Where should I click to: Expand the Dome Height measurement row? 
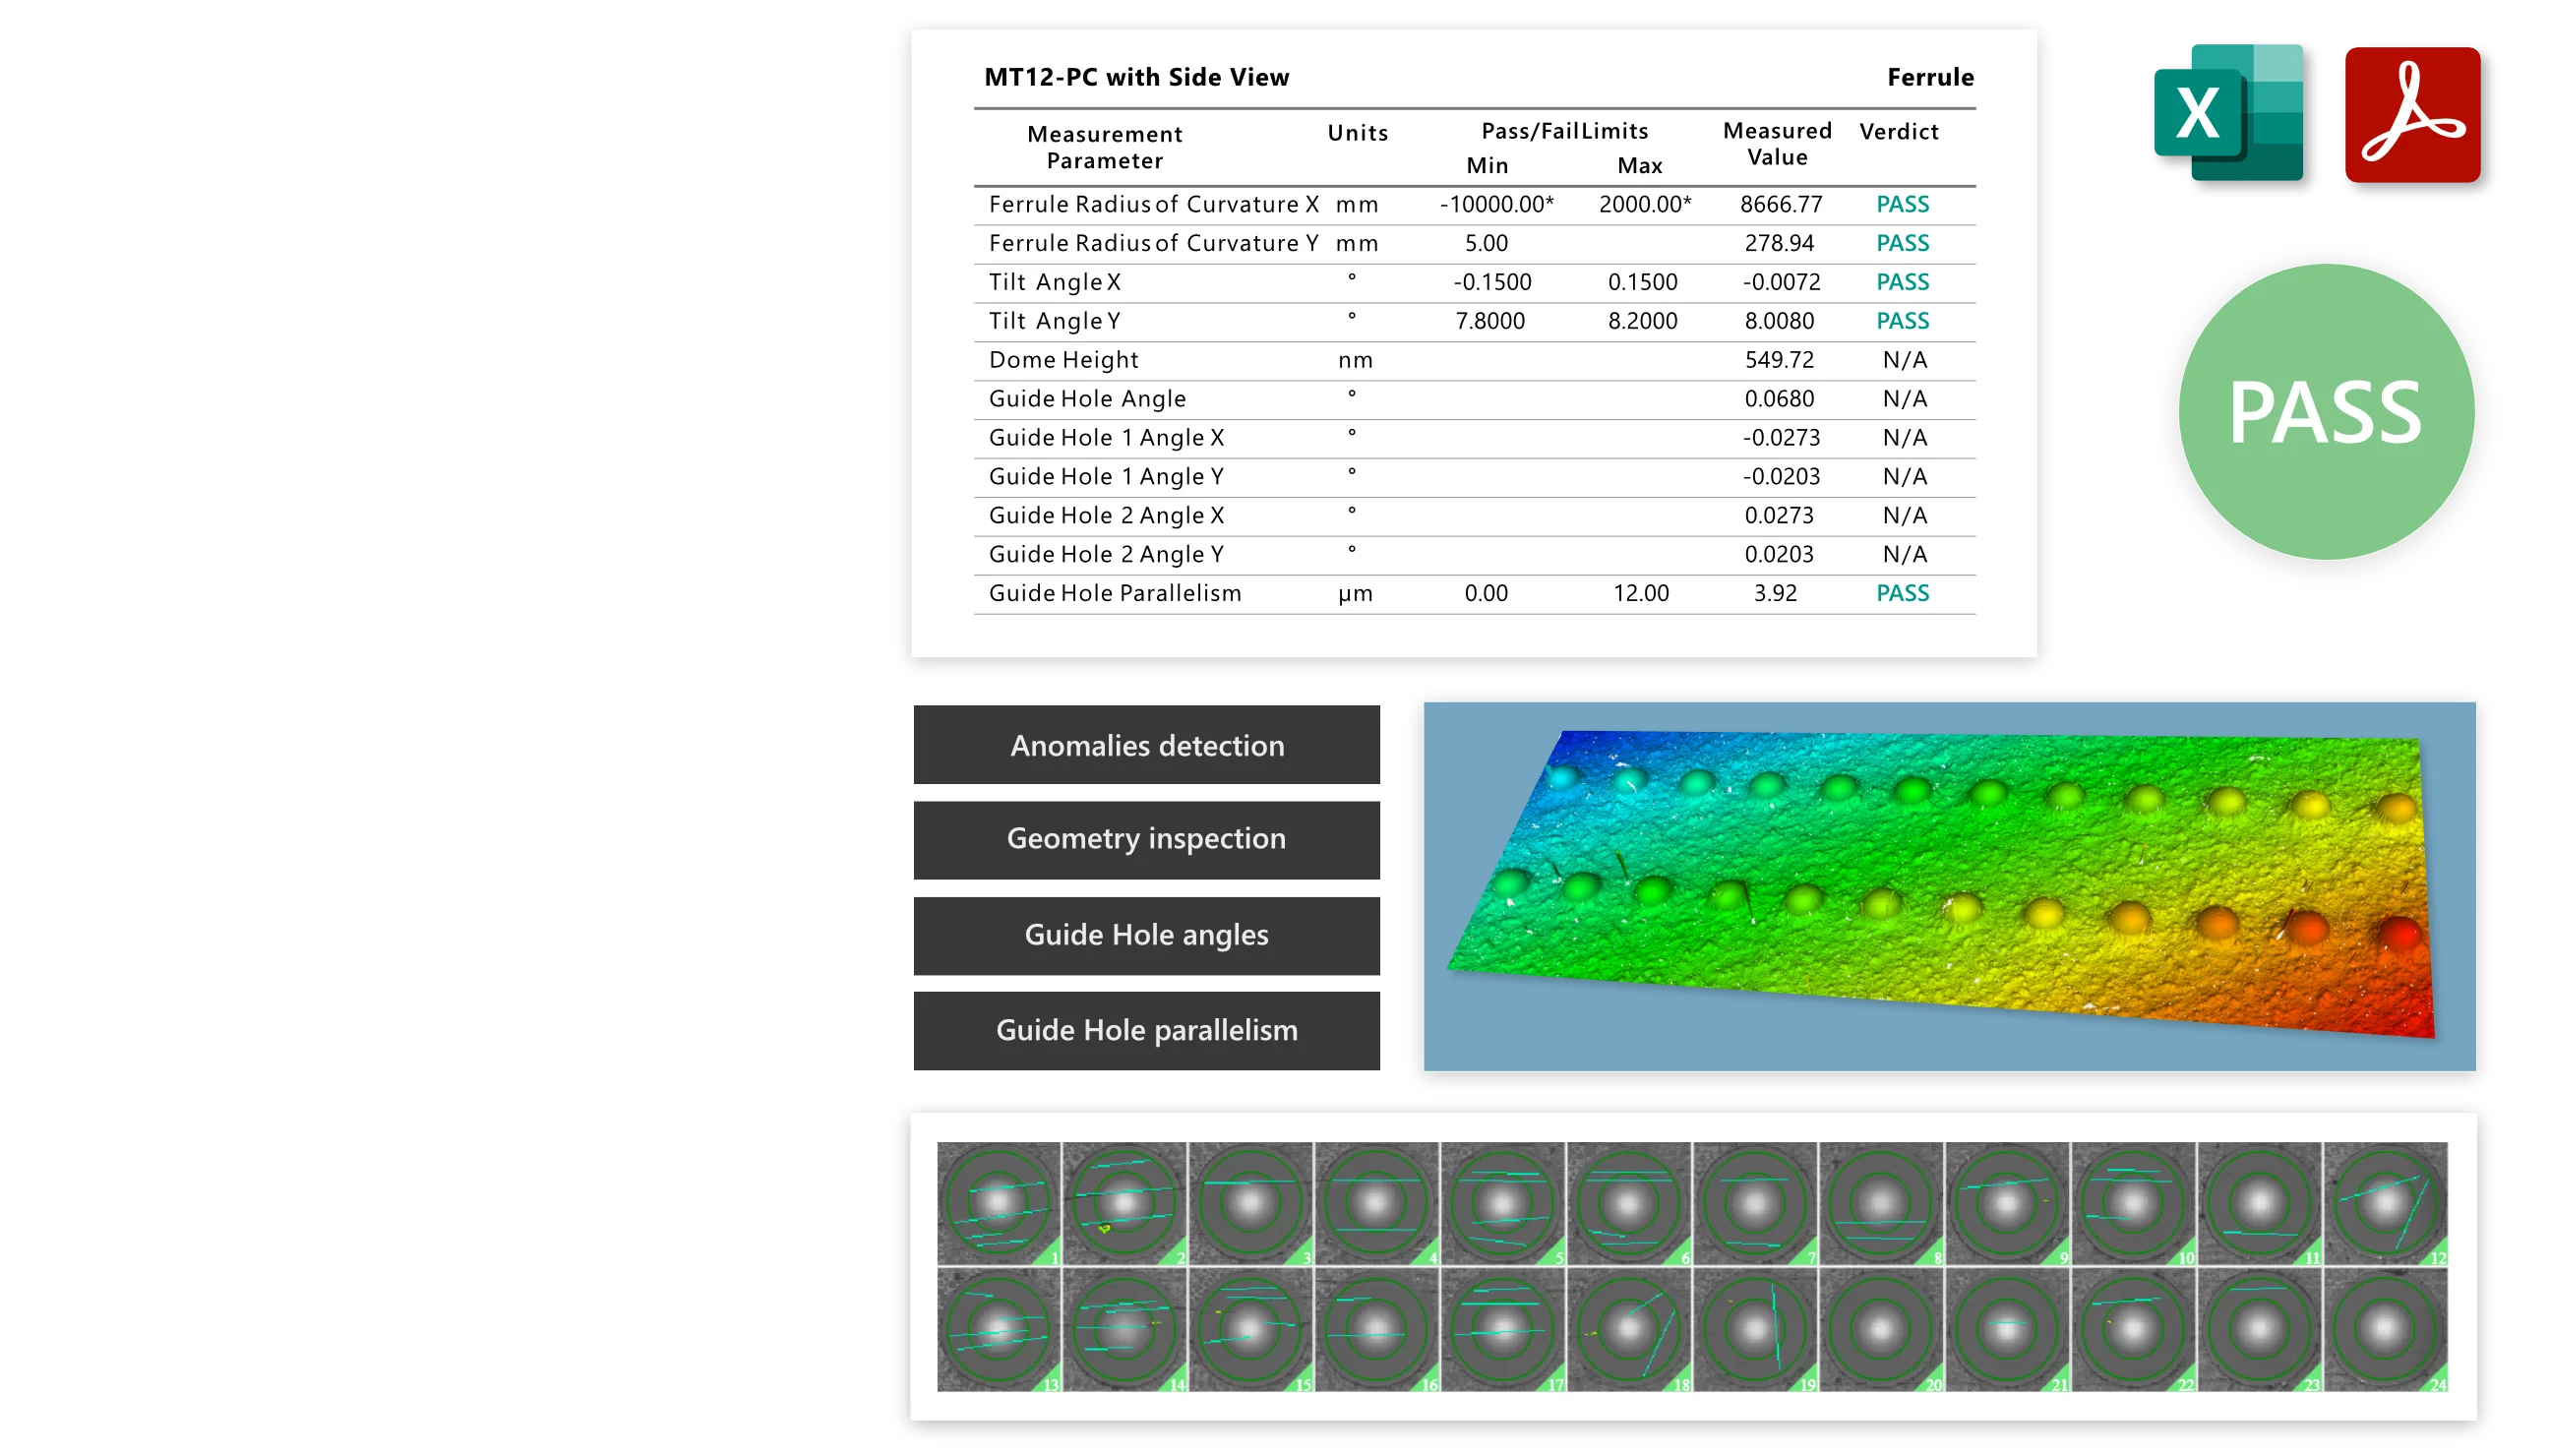coord(1063,359)
